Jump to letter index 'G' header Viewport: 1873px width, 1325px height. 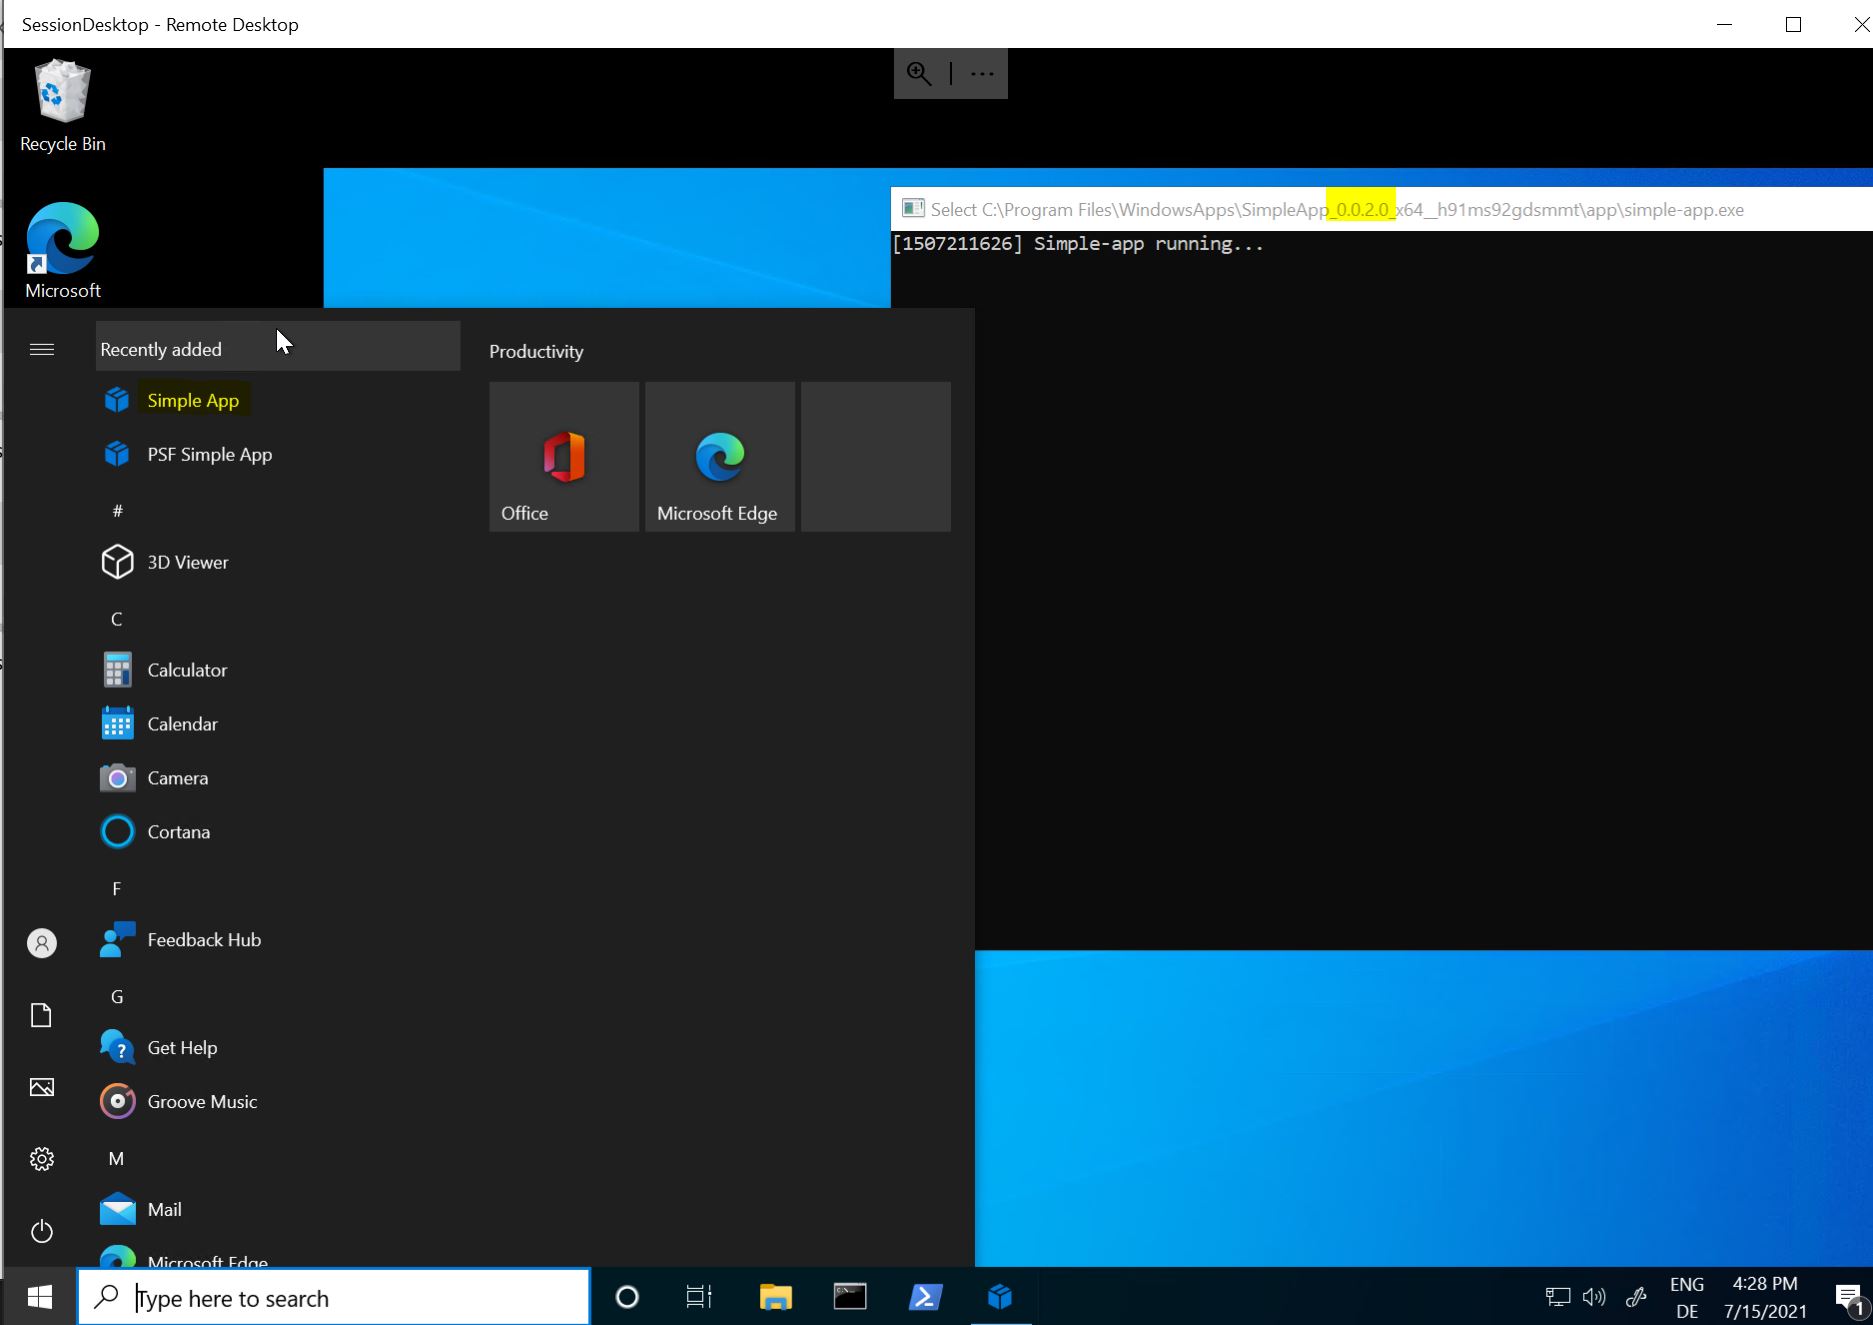pos(117,997)
